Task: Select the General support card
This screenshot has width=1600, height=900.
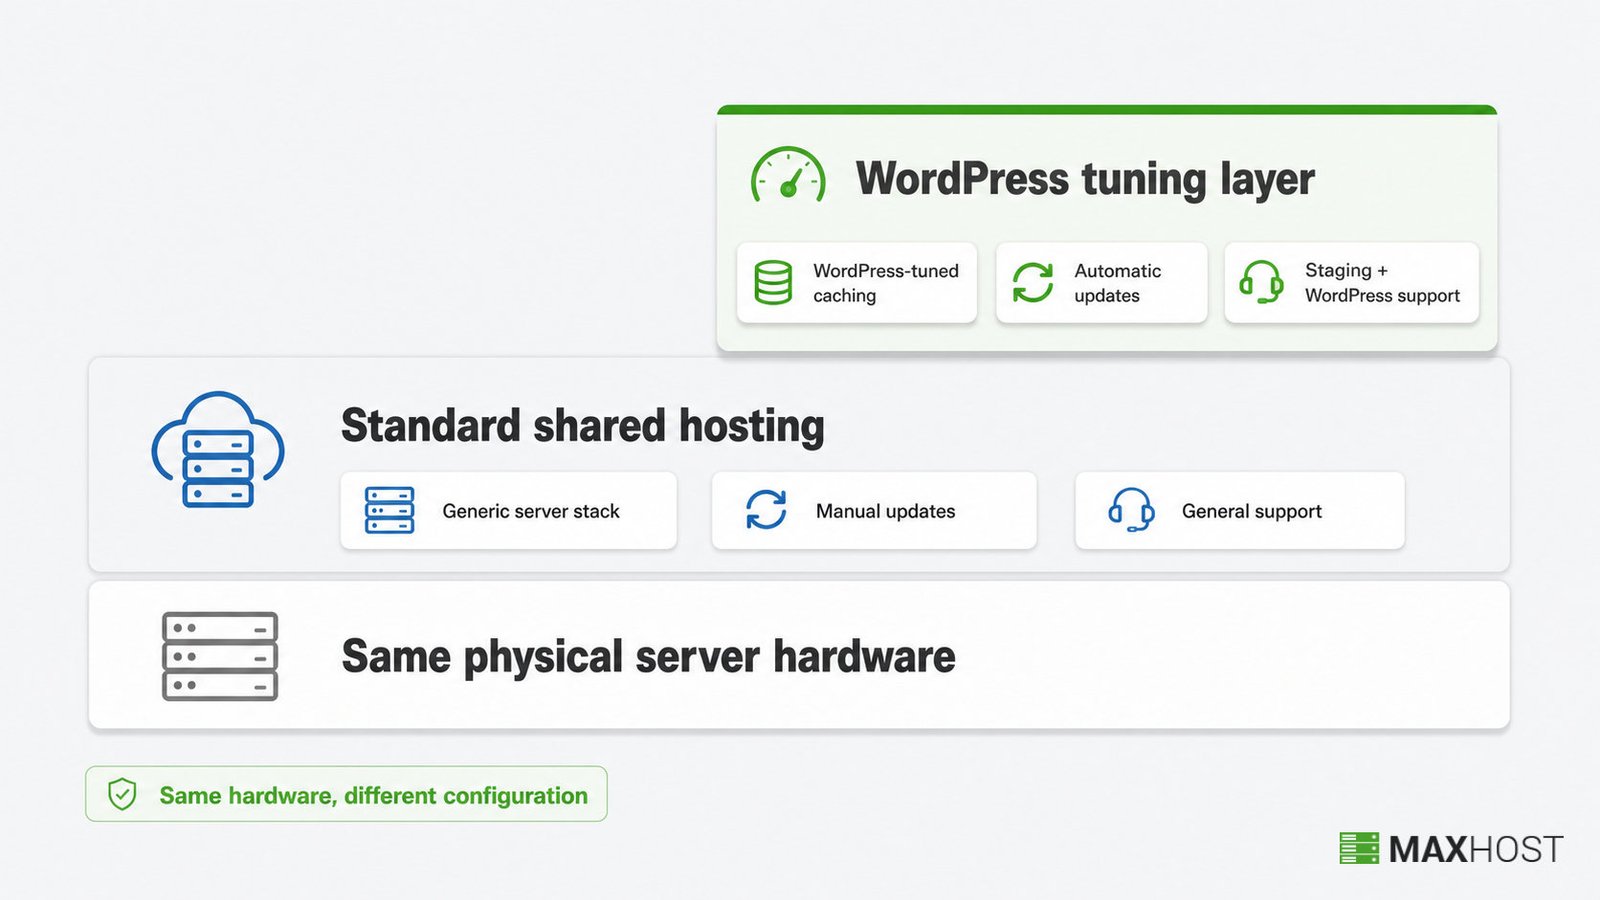Action: pos(1240,510)
